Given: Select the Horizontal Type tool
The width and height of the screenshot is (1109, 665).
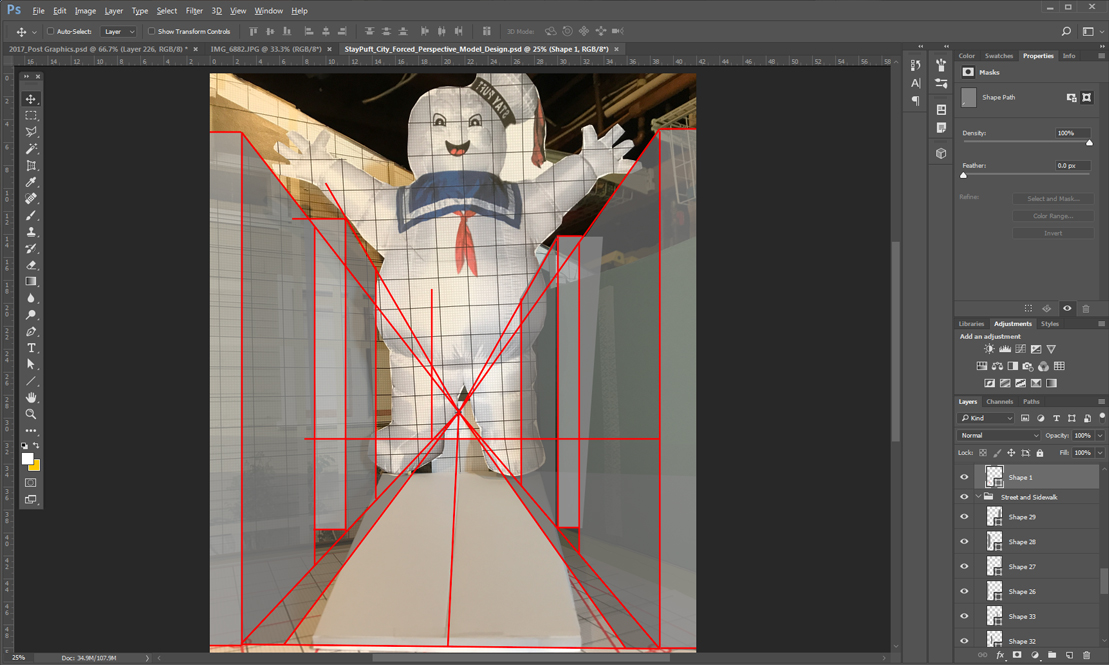Looking at the screenshot, I should [x=30, y=348].
